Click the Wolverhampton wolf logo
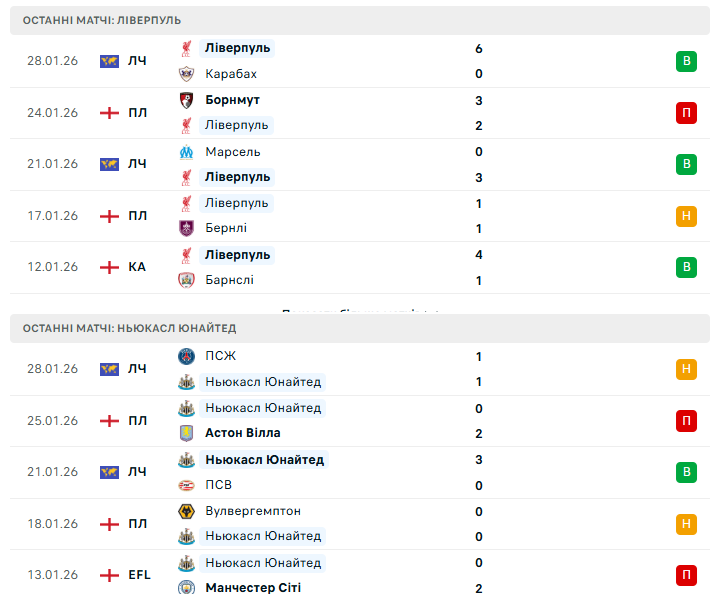 (x=186, y=511)
